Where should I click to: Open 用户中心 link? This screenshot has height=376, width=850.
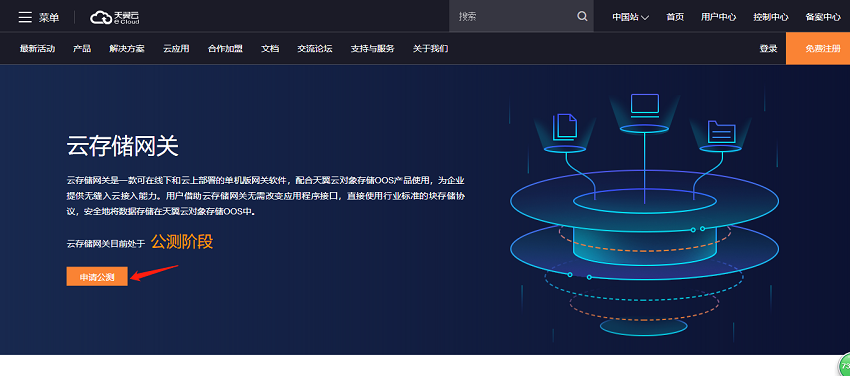point(718,17)
